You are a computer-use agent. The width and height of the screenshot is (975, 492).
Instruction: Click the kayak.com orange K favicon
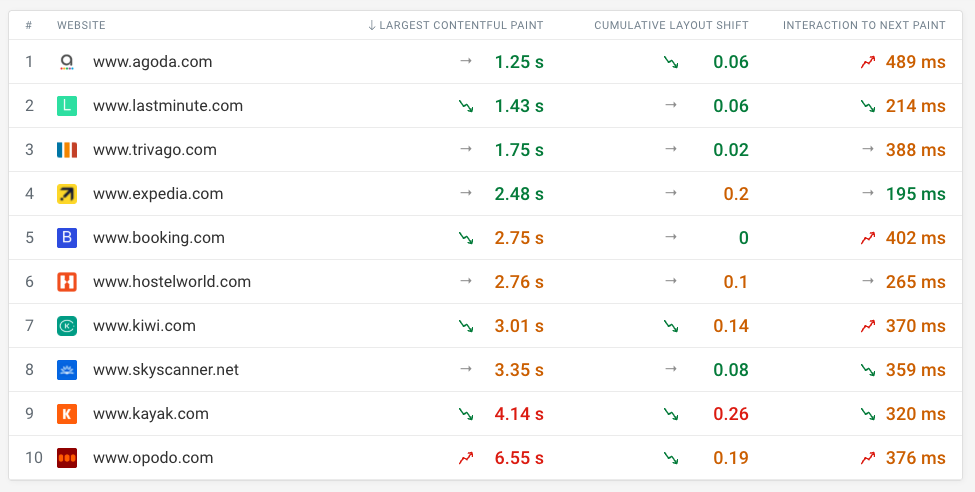(x=67, y=414)
